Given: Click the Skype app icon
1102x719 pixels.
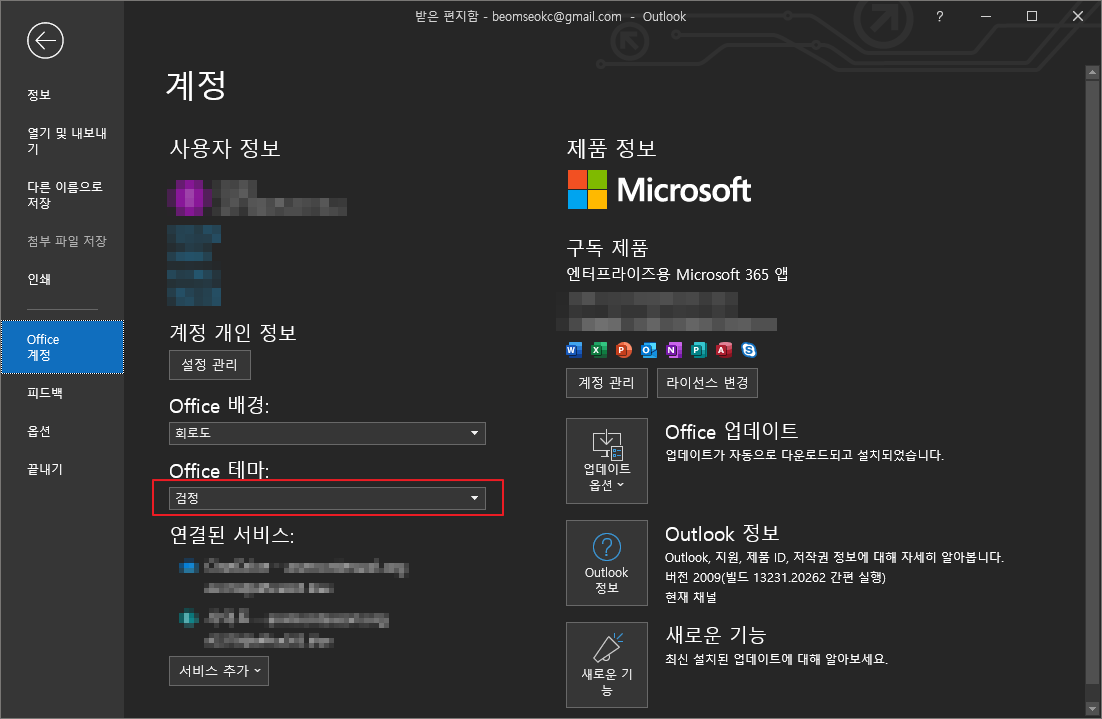Looking at the screenshot, I should [749, 349].
